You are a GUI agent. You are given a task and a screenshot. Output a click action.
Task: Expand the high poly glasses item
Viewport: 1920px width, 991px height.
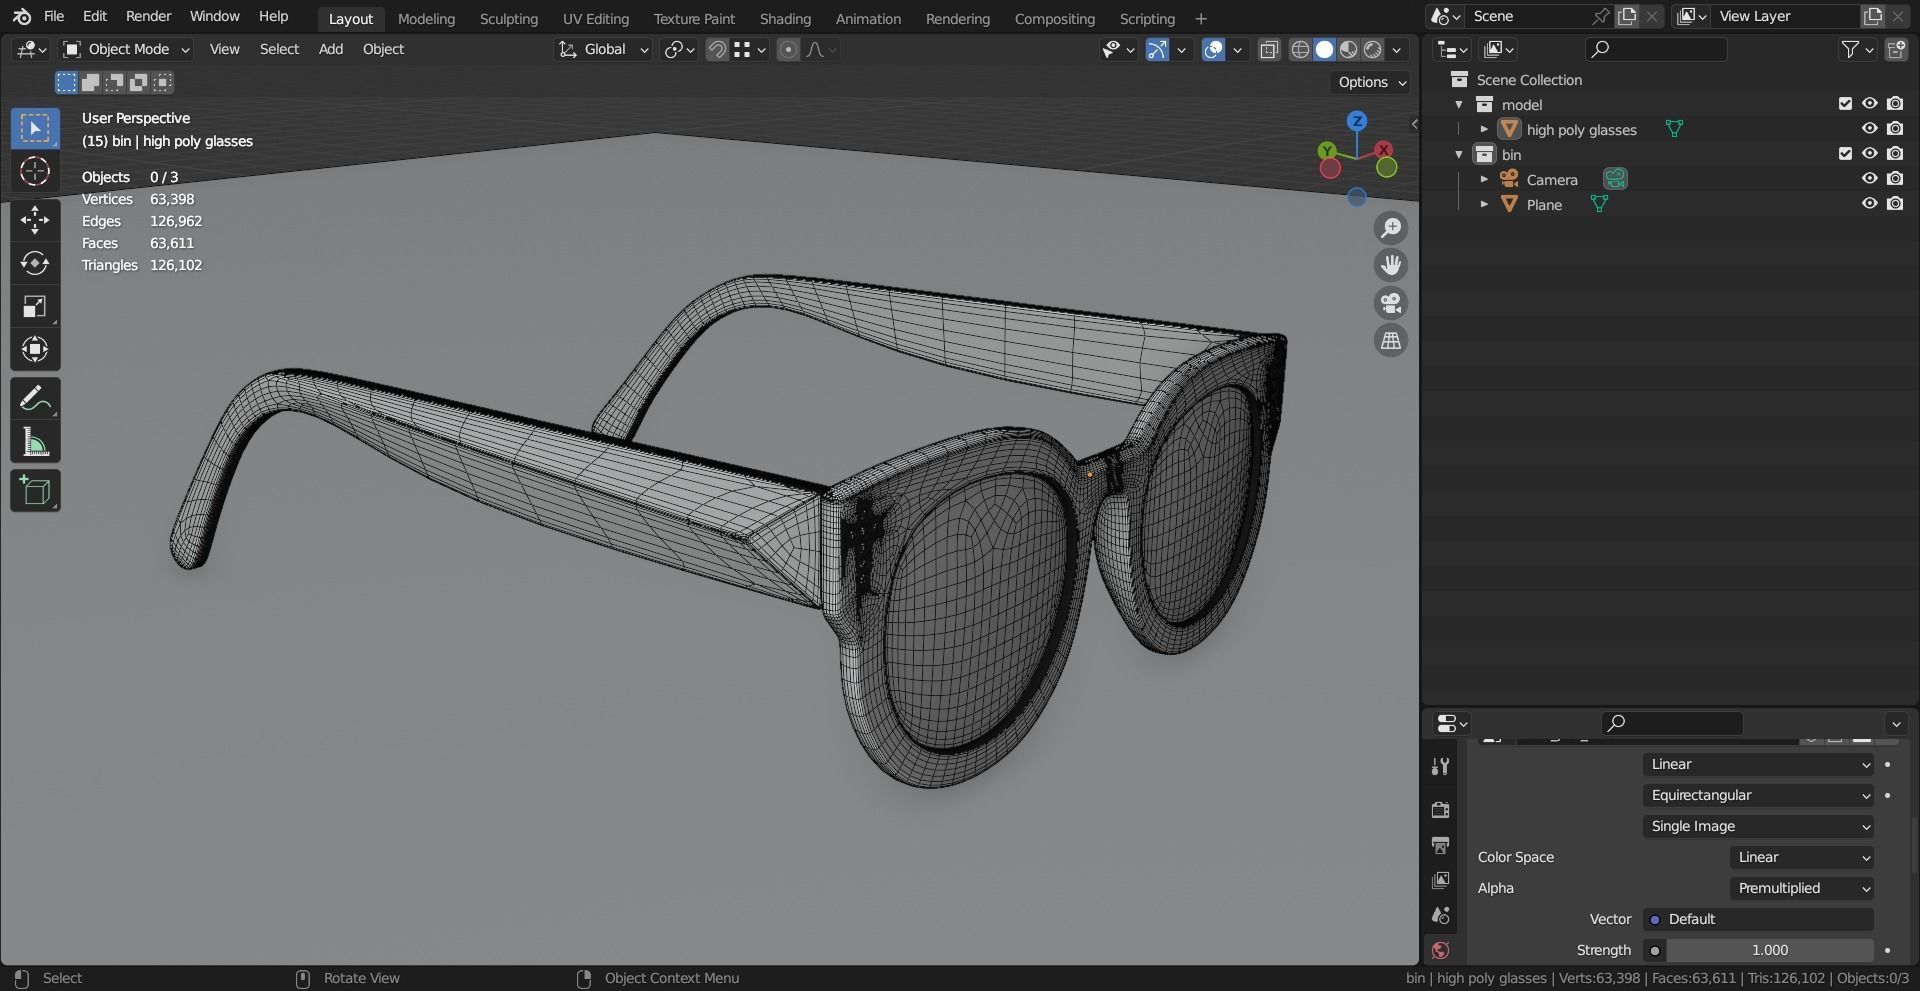pos(1484,129)
